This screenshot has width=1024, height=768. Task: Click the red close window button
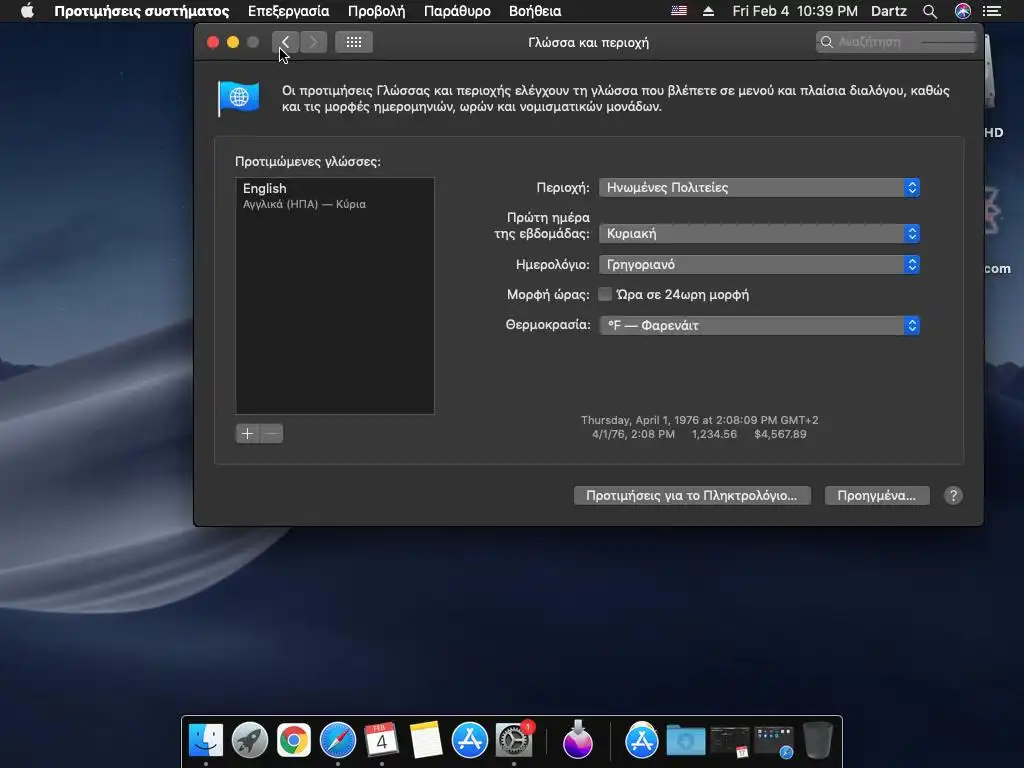coord(213,42)
